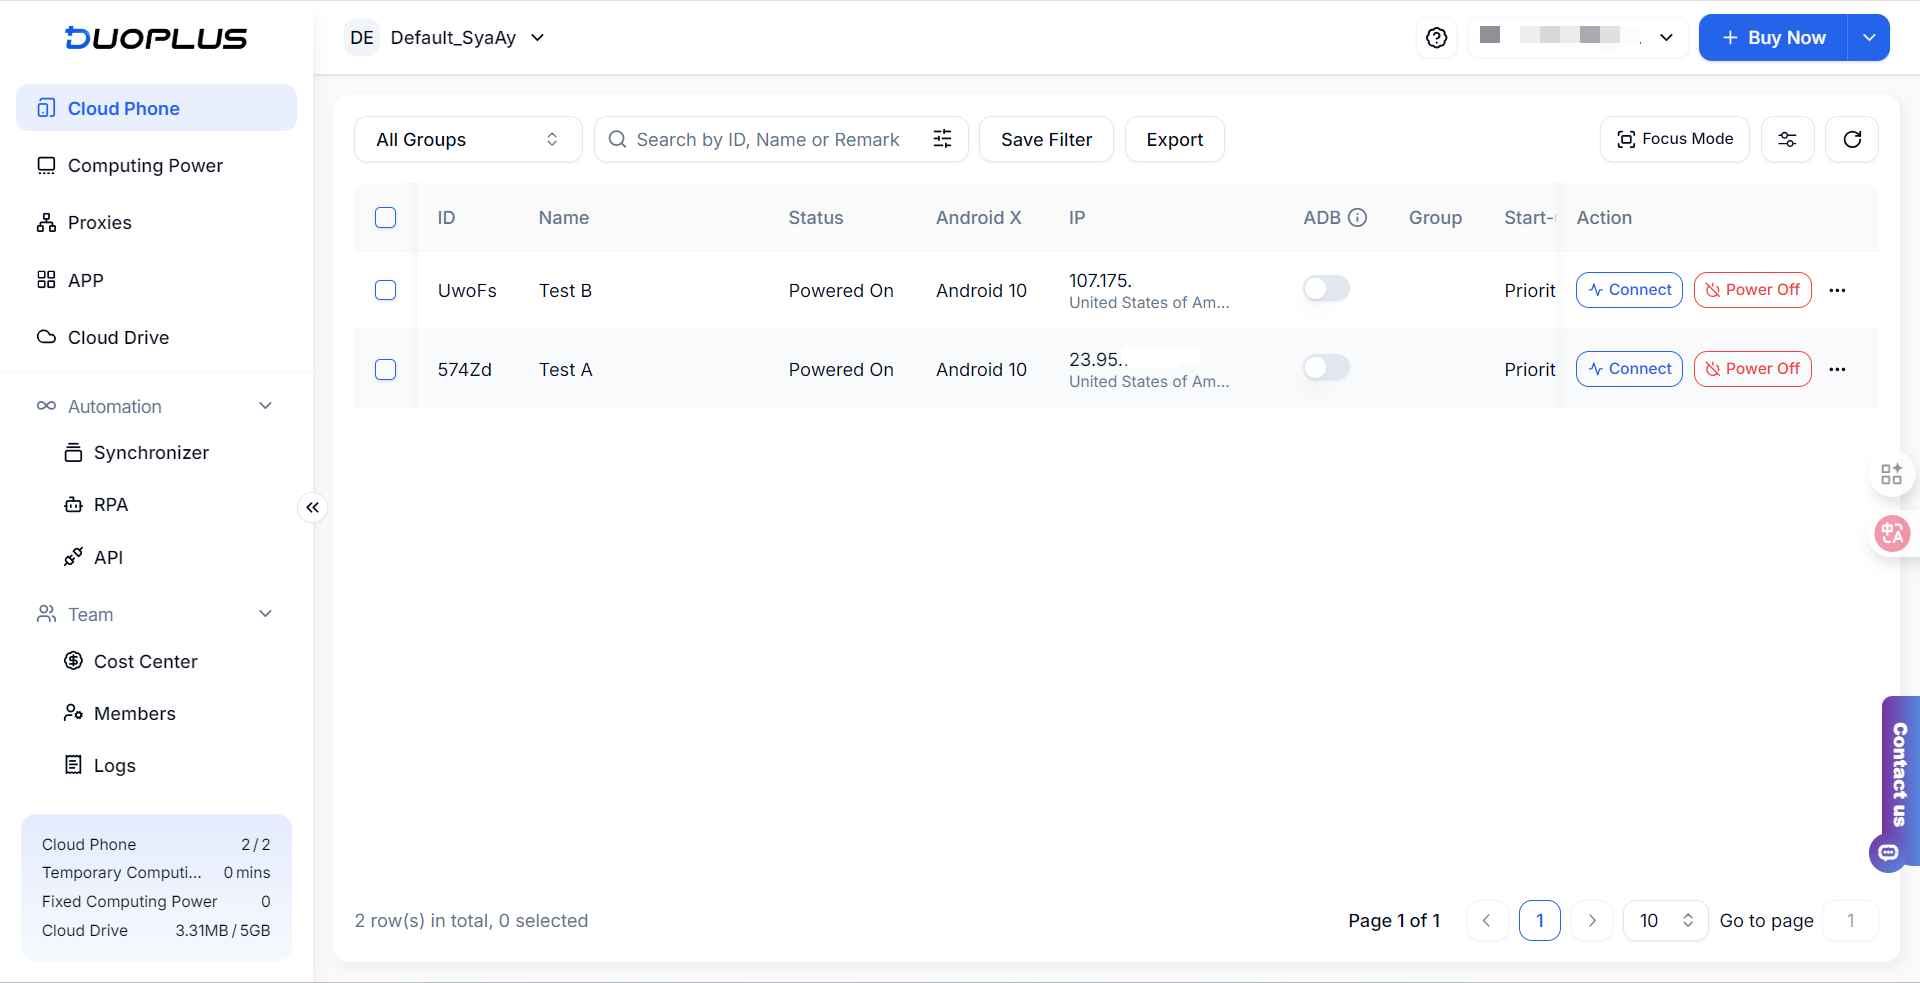Image resolution: width=1920 pixels, height=983 pixels.
Task: Select the Test A row checkbox
Action: [x=385, y=369]
